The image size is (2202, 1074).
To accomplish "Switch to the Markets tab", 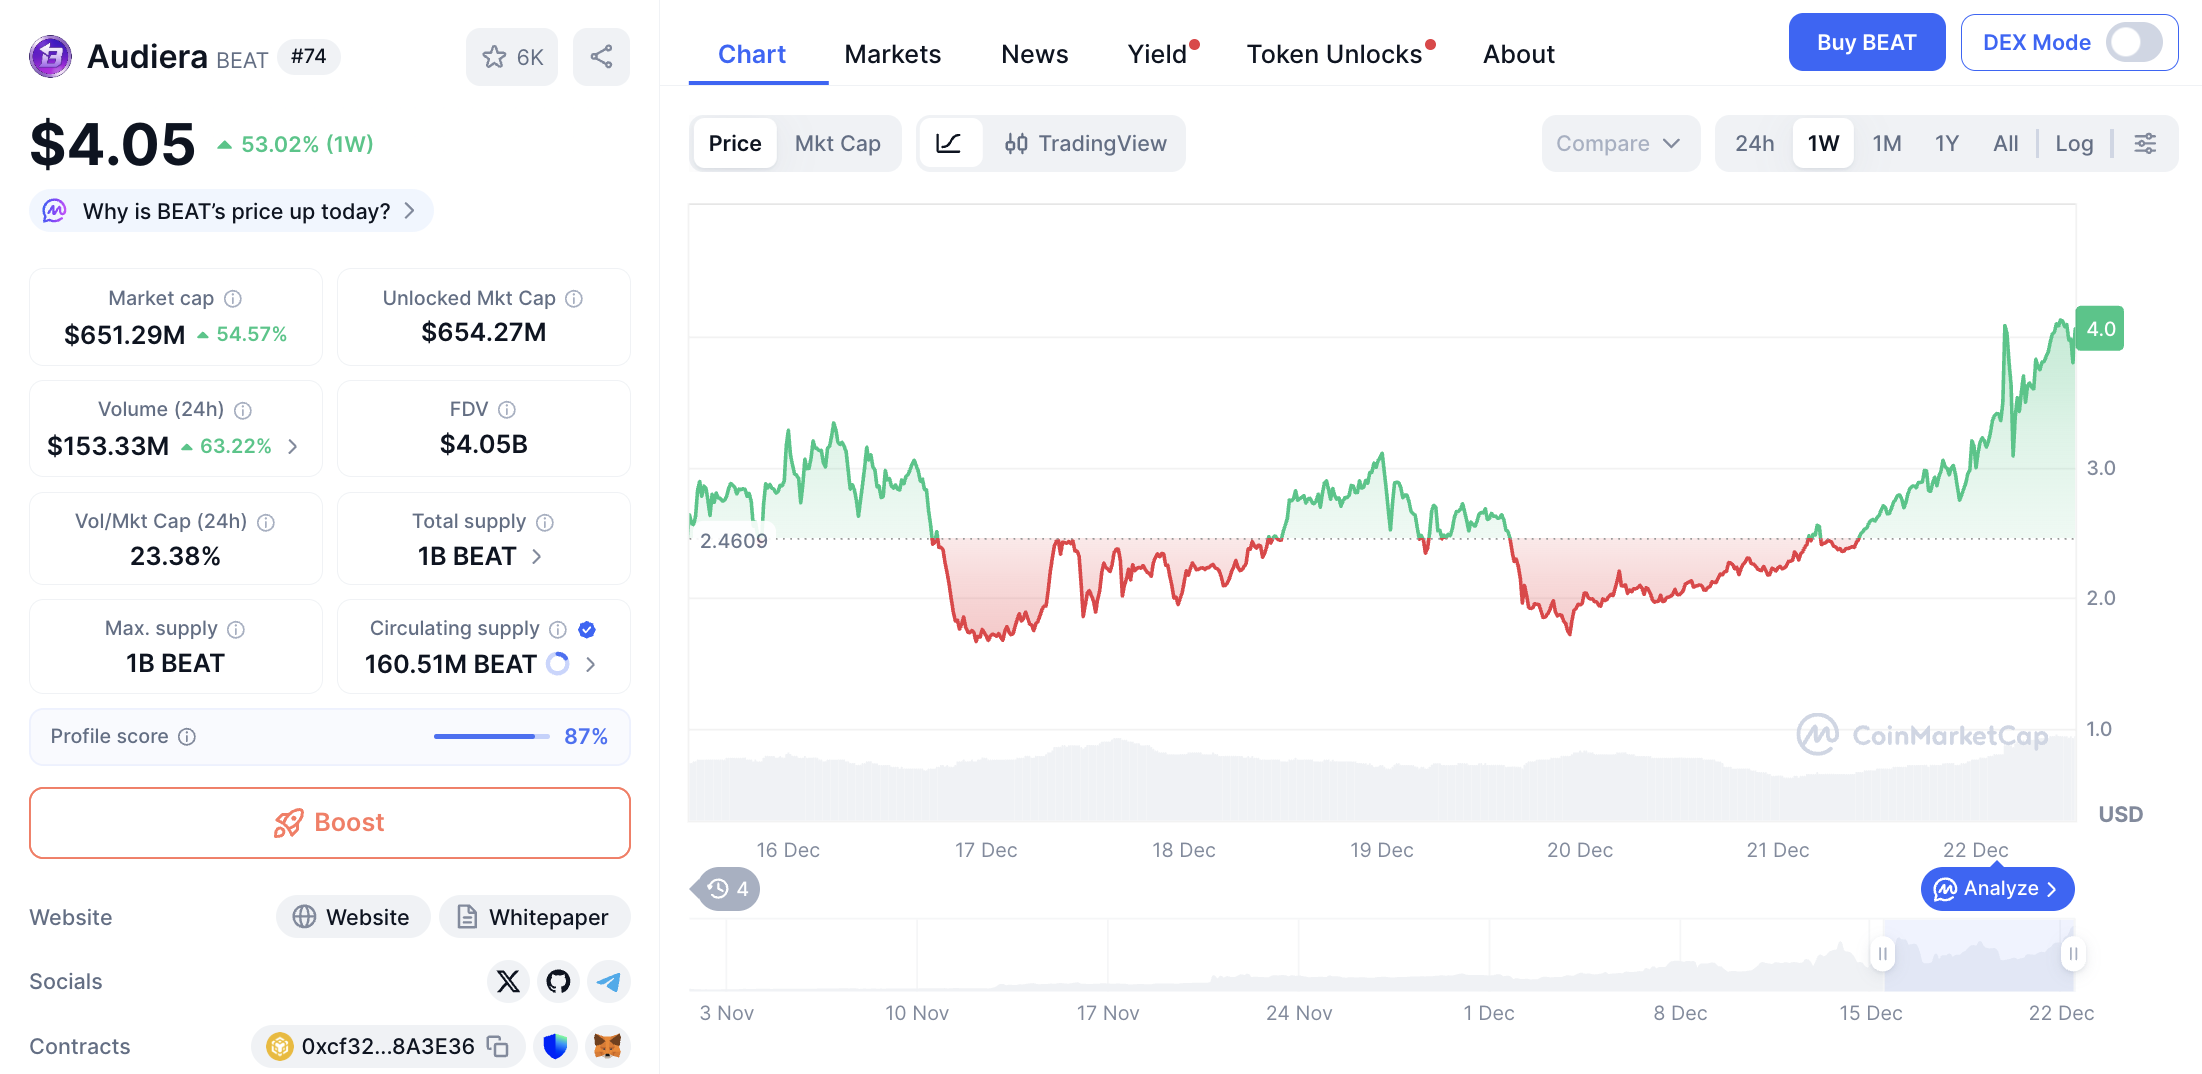I will pos(892,54).
